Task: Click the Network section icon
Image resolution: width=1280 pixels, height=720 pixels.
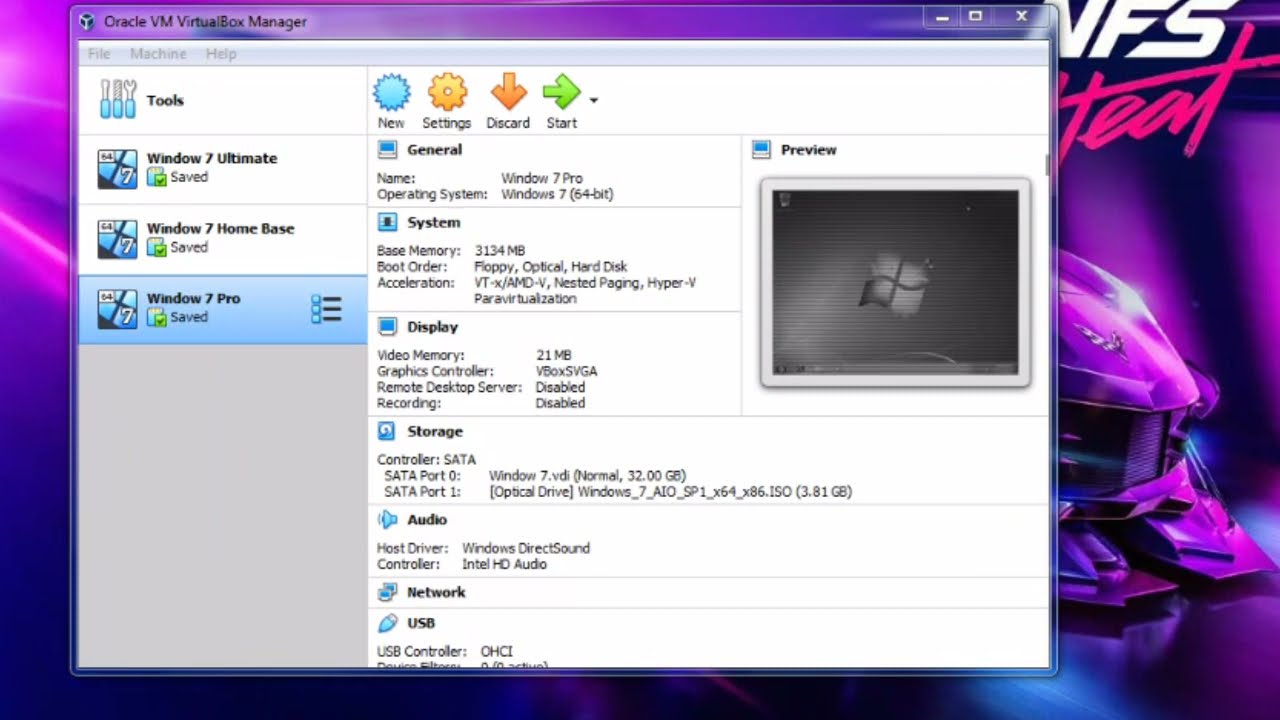Action: click(x=387, y=593)
